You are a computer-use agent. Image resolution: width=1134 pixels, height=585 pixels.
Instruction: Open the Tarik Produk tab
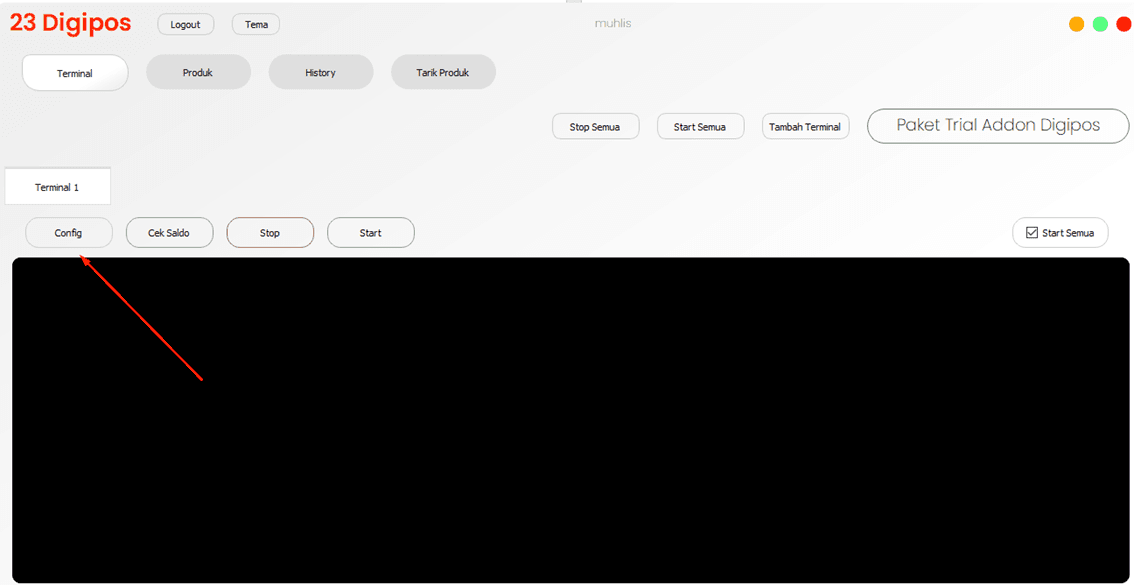click(443, 73)
